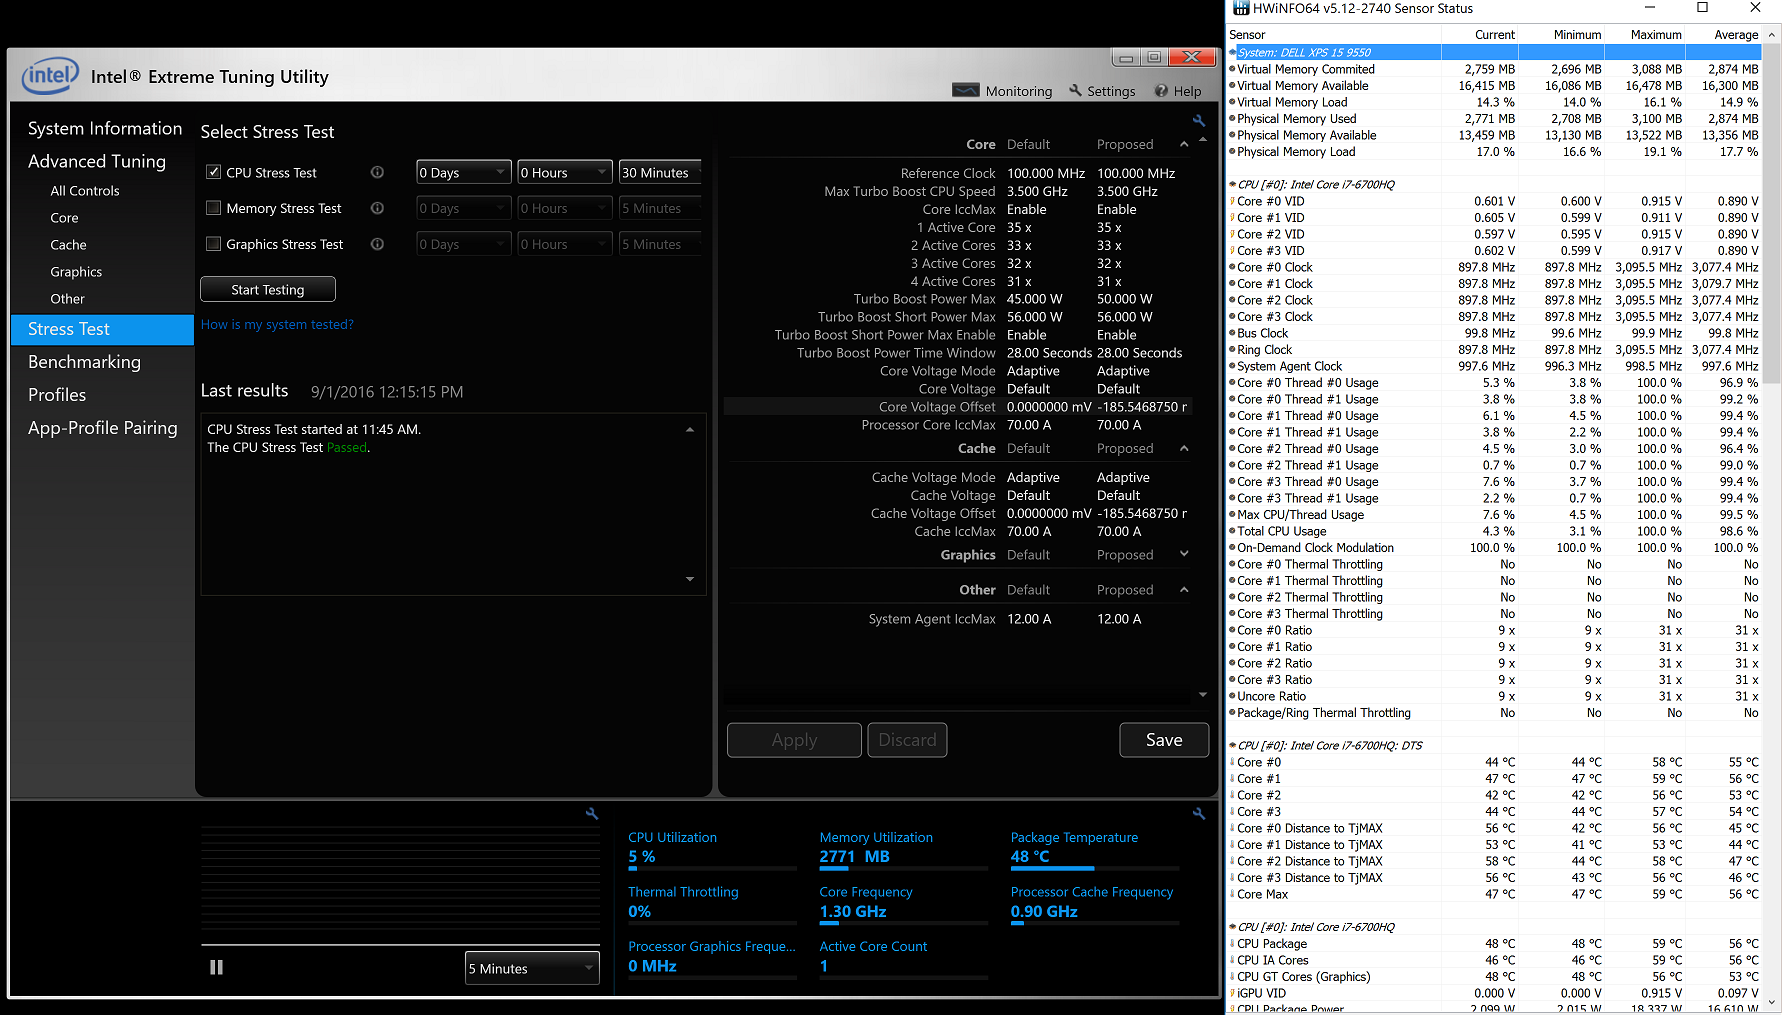Click Discard button

[x=907, y=740]
